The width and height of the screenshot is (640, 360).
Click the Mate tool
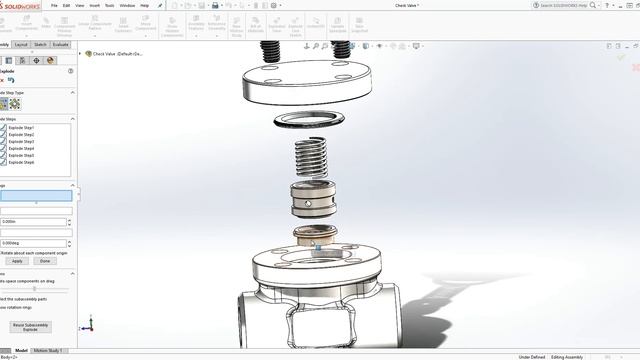tap(46, 23)
